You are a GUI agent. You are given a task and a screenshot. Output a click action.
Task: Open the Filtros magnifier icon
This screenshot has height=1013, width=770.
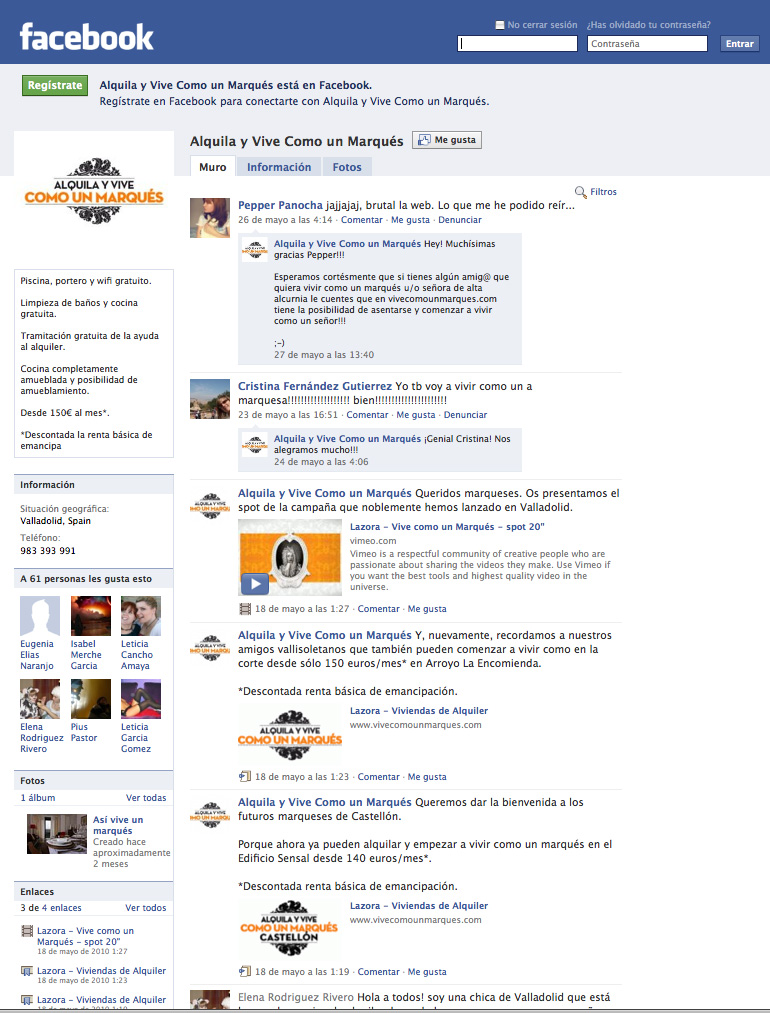pyautogui.click(x=581, y=193)
